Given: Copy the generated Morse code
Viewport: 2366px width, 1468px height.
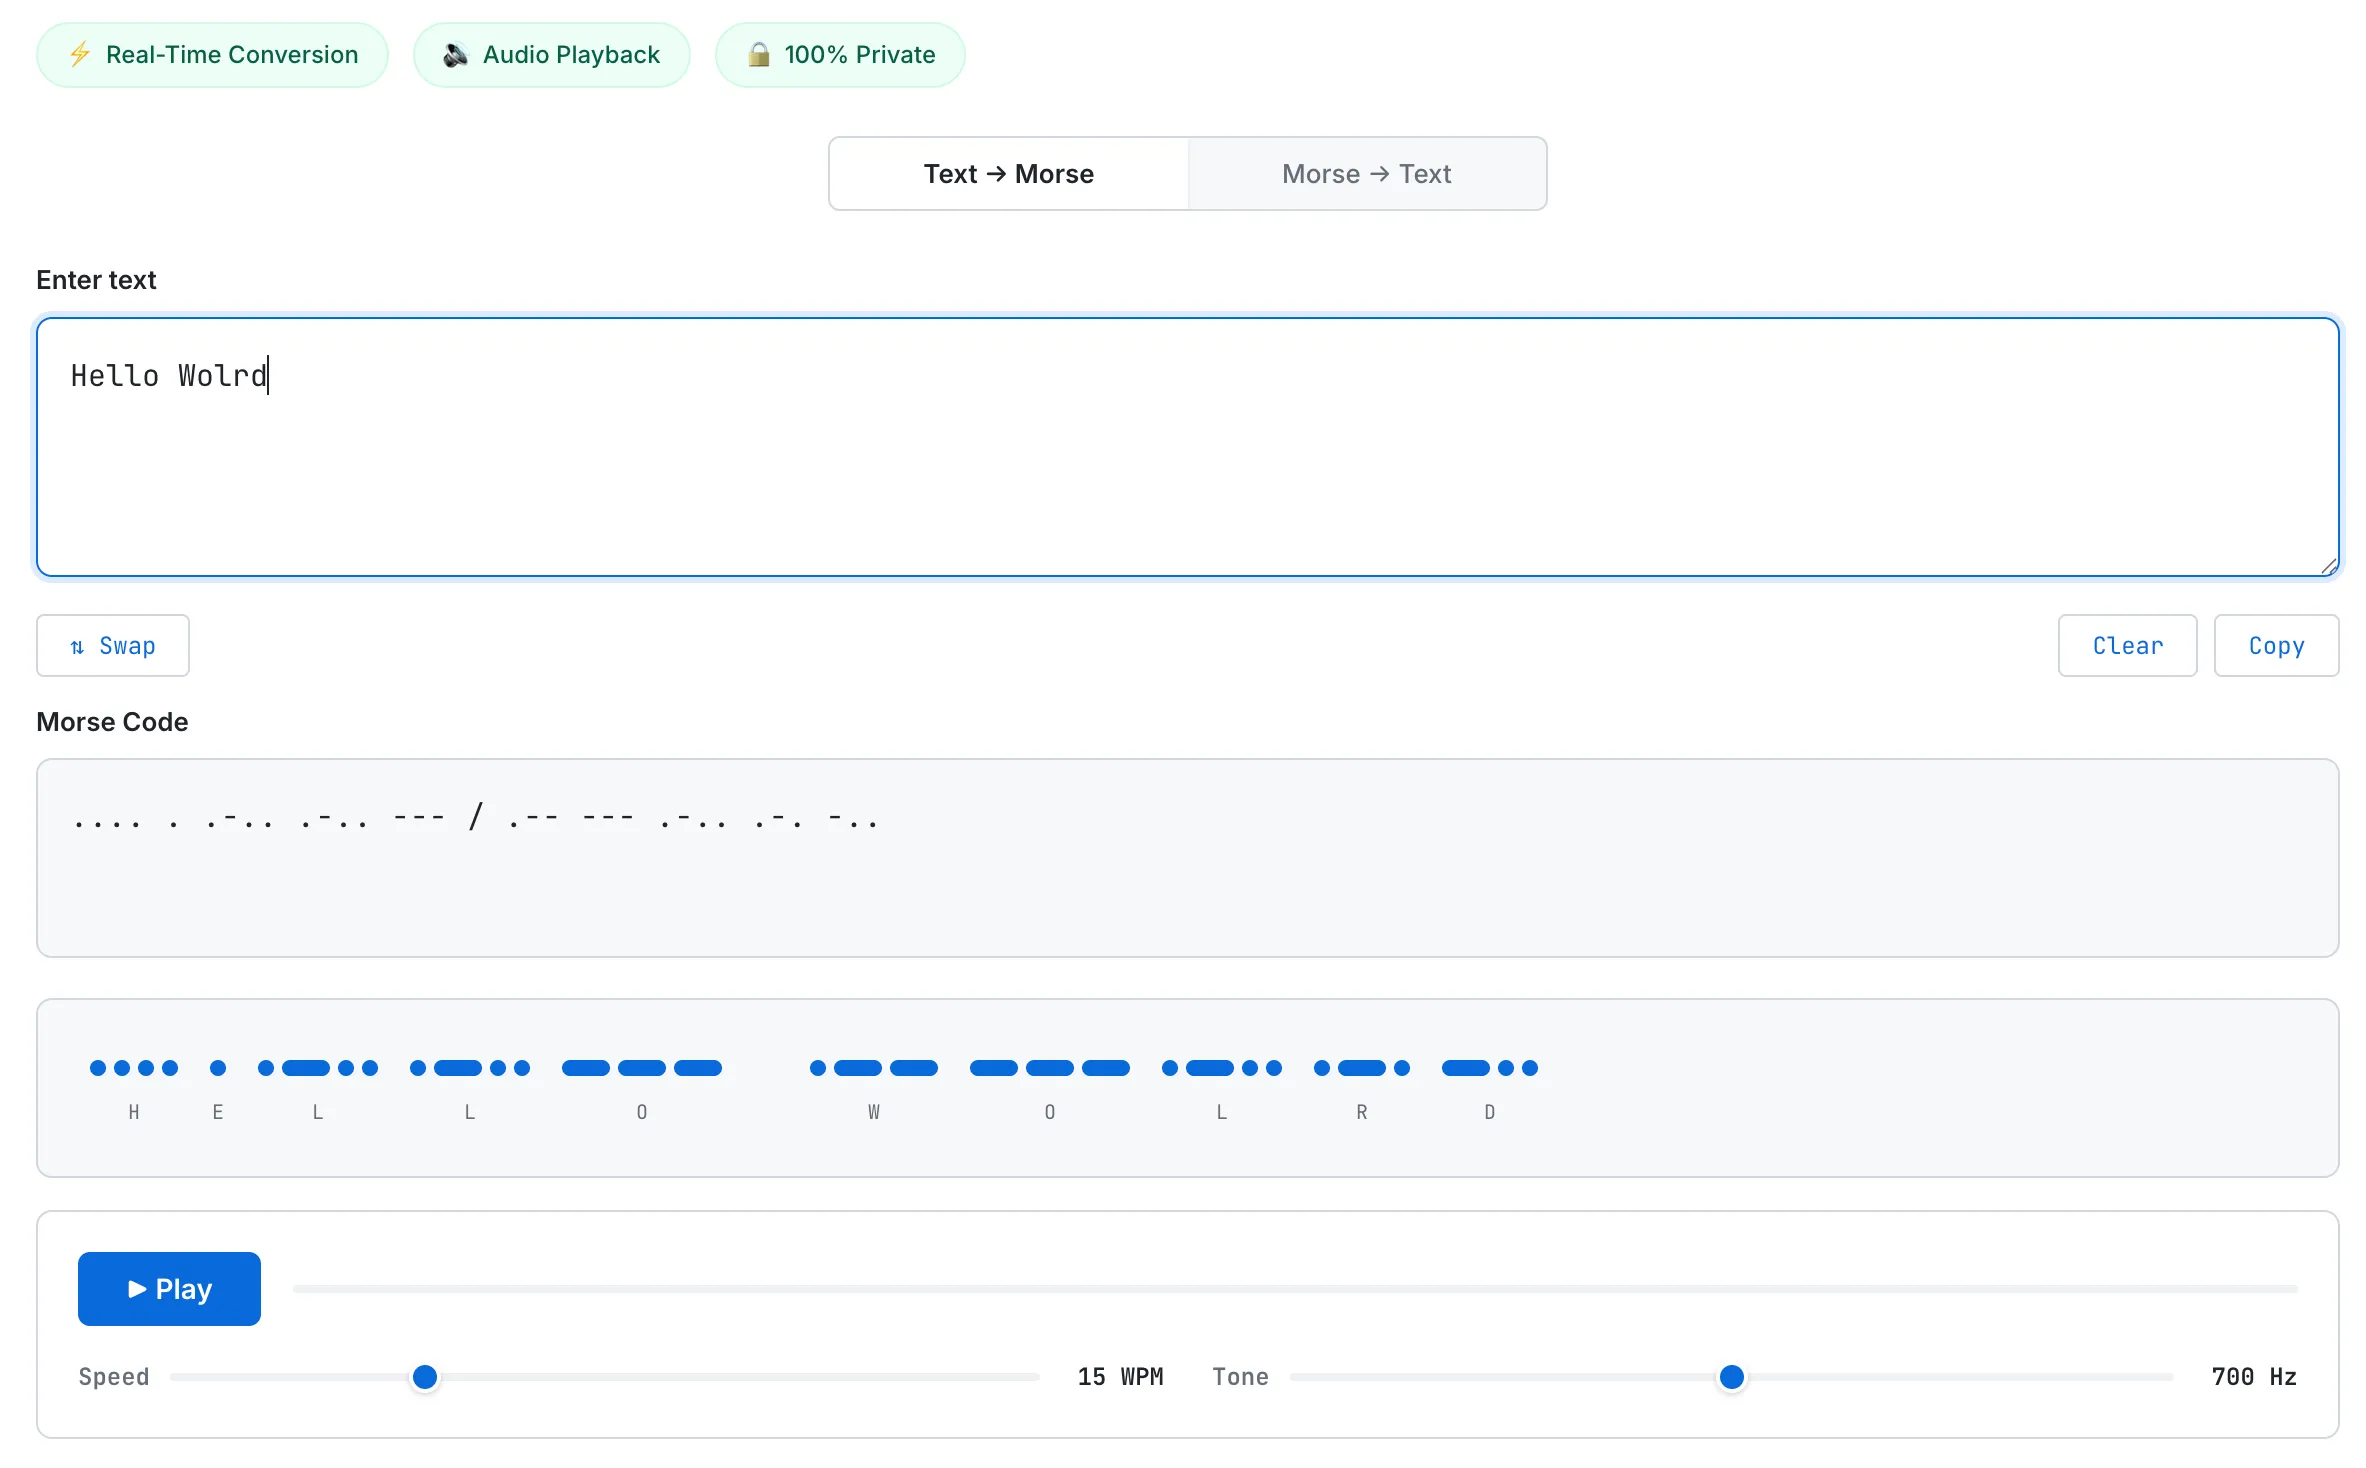Looking at the screenshot, I should pos(2276,646).
